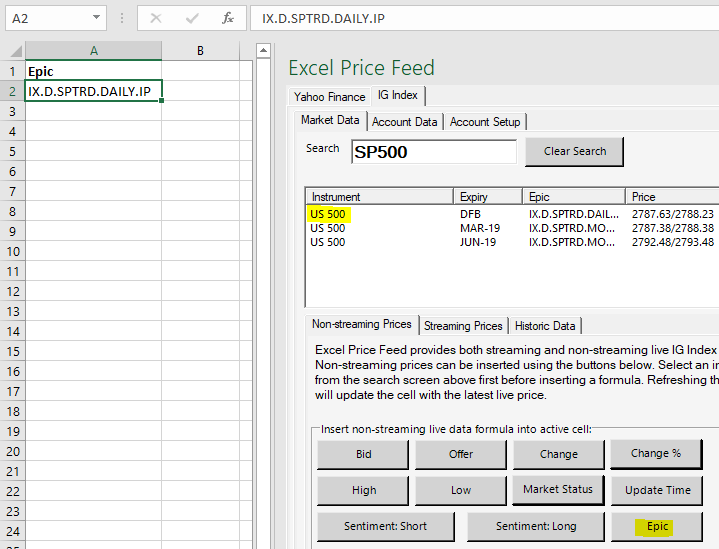Select the US 500 DFB row
719x549 pixels.
point(512,214)
